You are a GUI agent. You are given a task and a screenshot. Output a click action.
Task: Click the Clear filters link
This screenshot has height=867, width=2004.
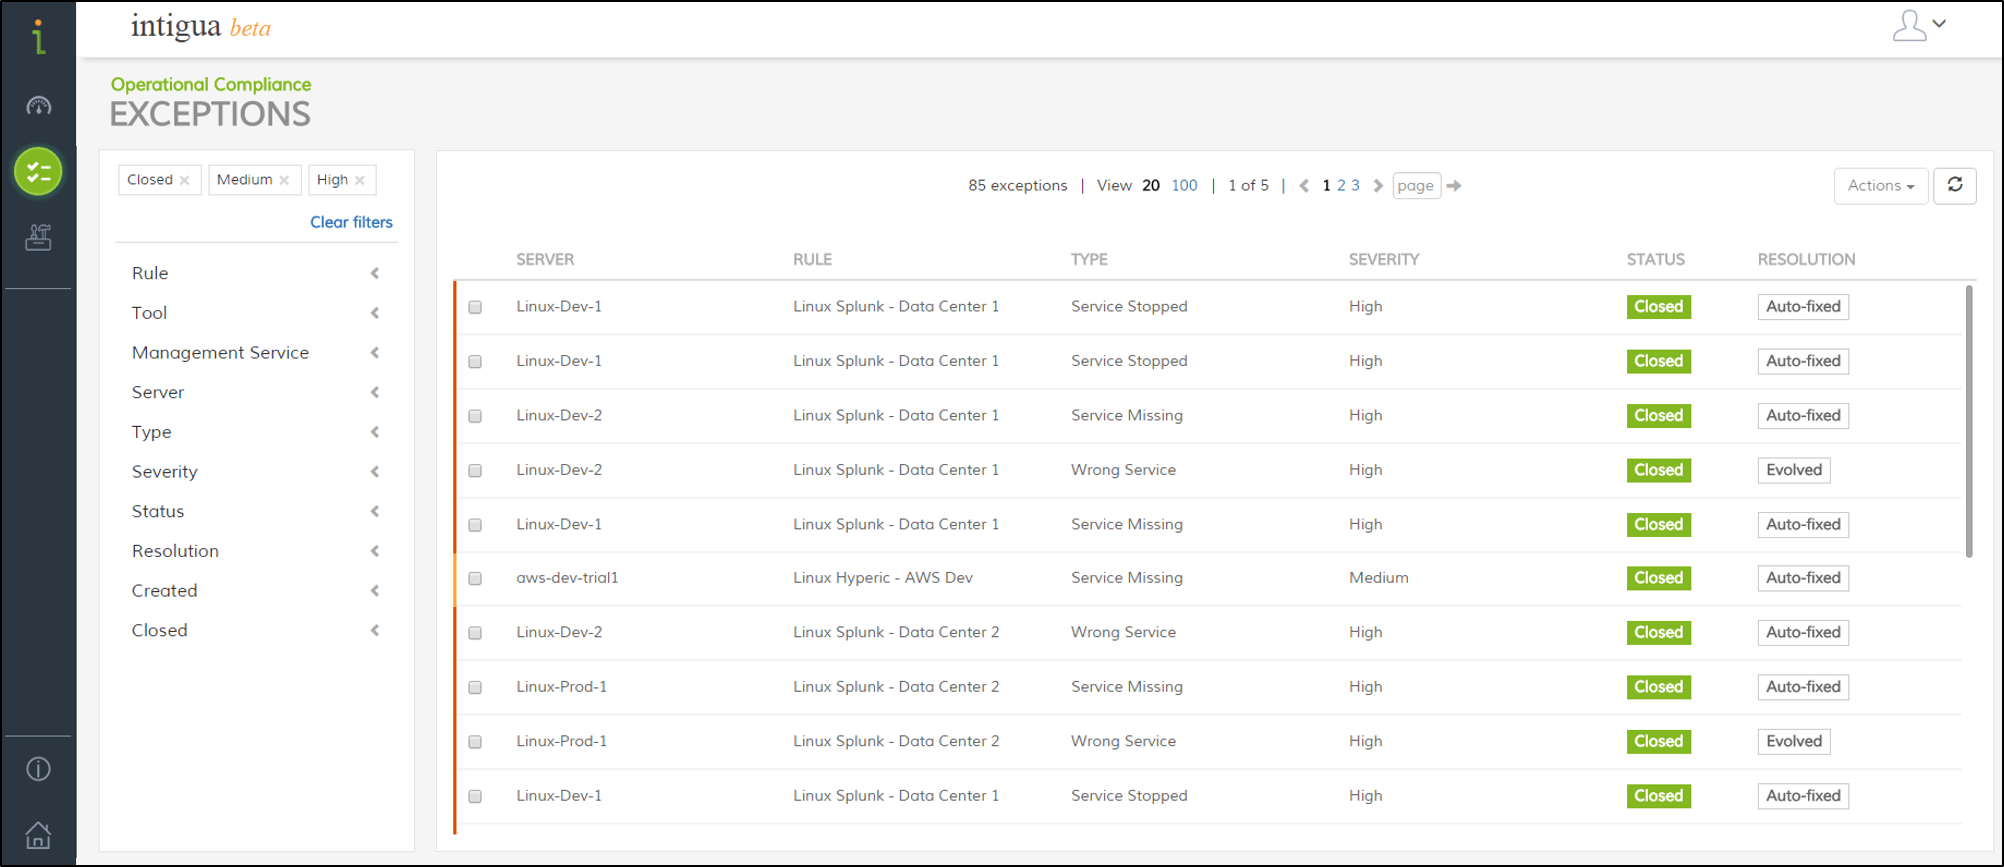click(351, 222)
